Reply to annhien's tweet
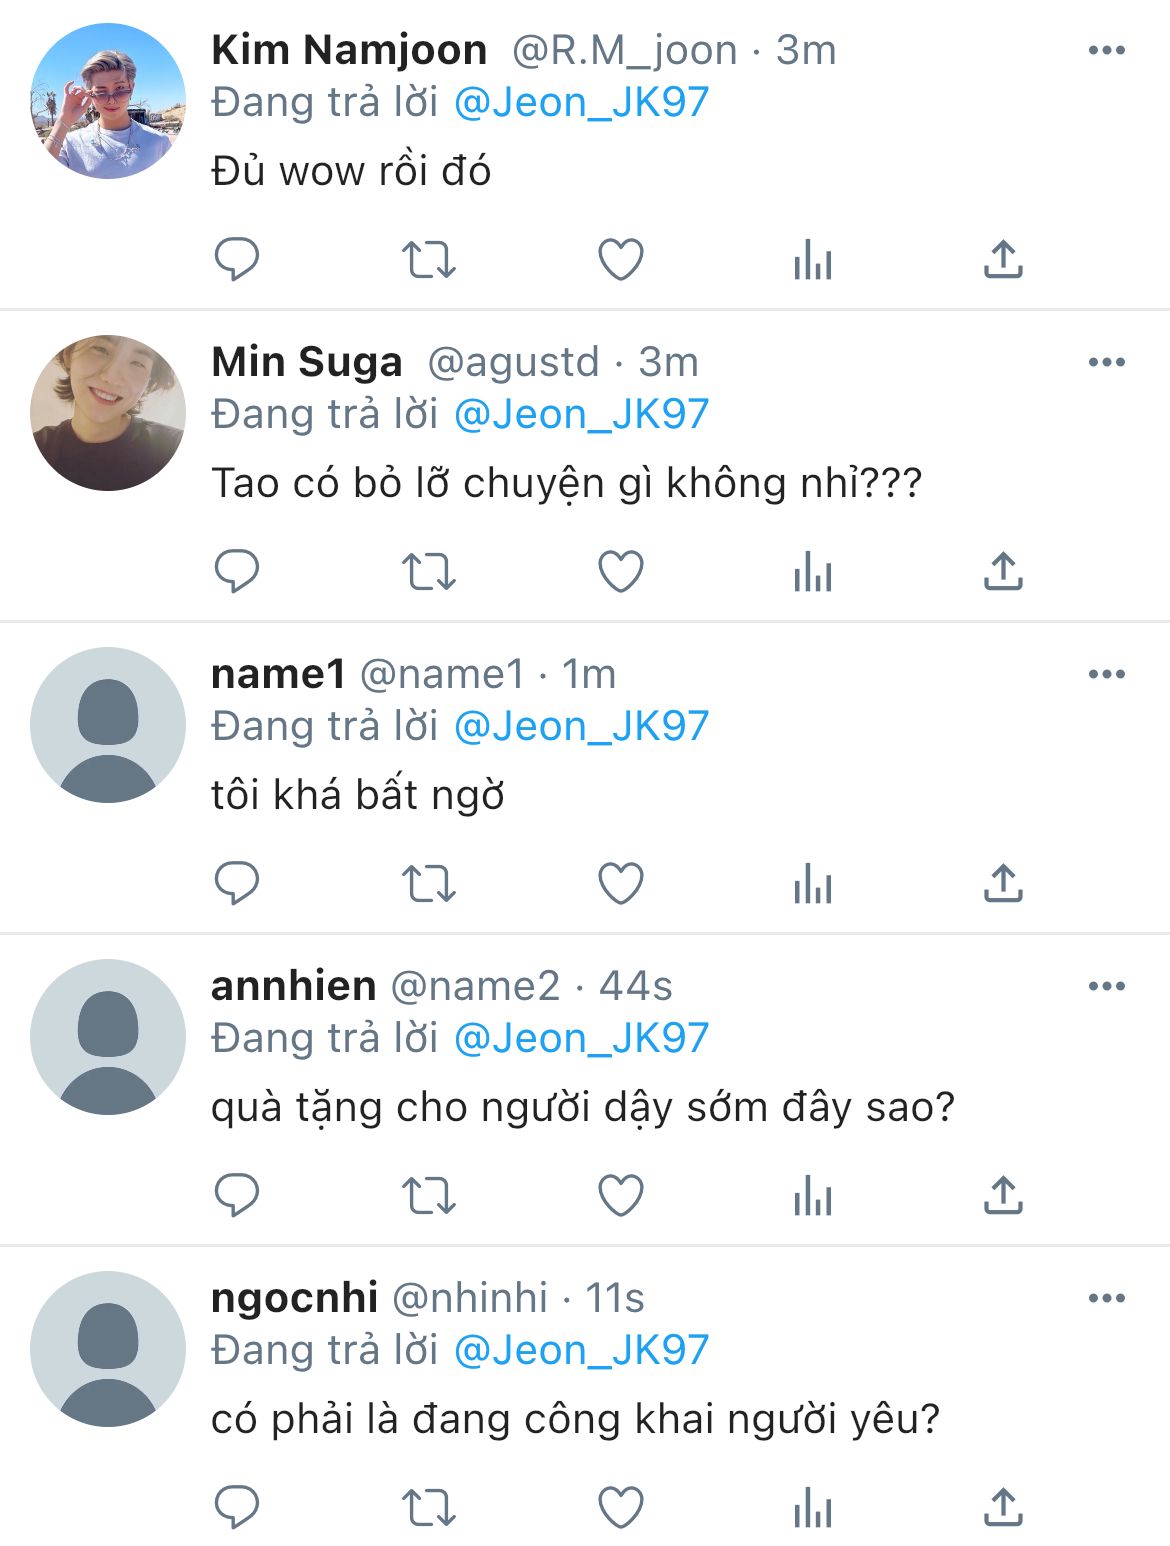Image resolution: width=1170 pixels, height=1546 pixels. [237, 1196]
